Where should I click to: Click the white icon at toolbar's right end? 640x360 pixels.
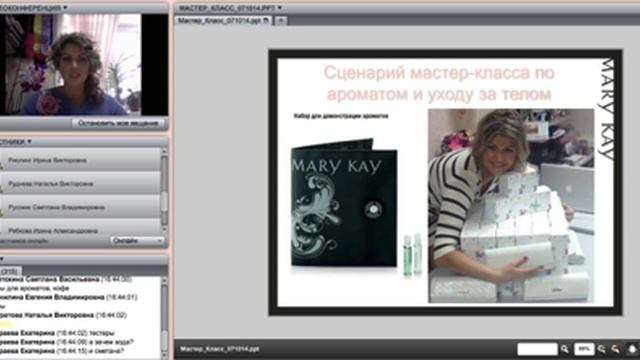click(x=632, y=349)
